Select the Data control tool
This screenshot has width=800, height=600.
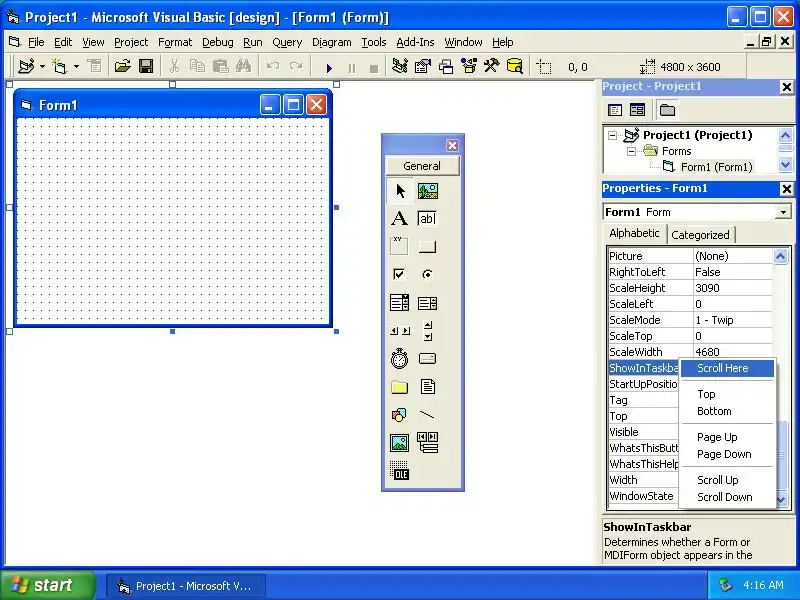coord(428,443)
